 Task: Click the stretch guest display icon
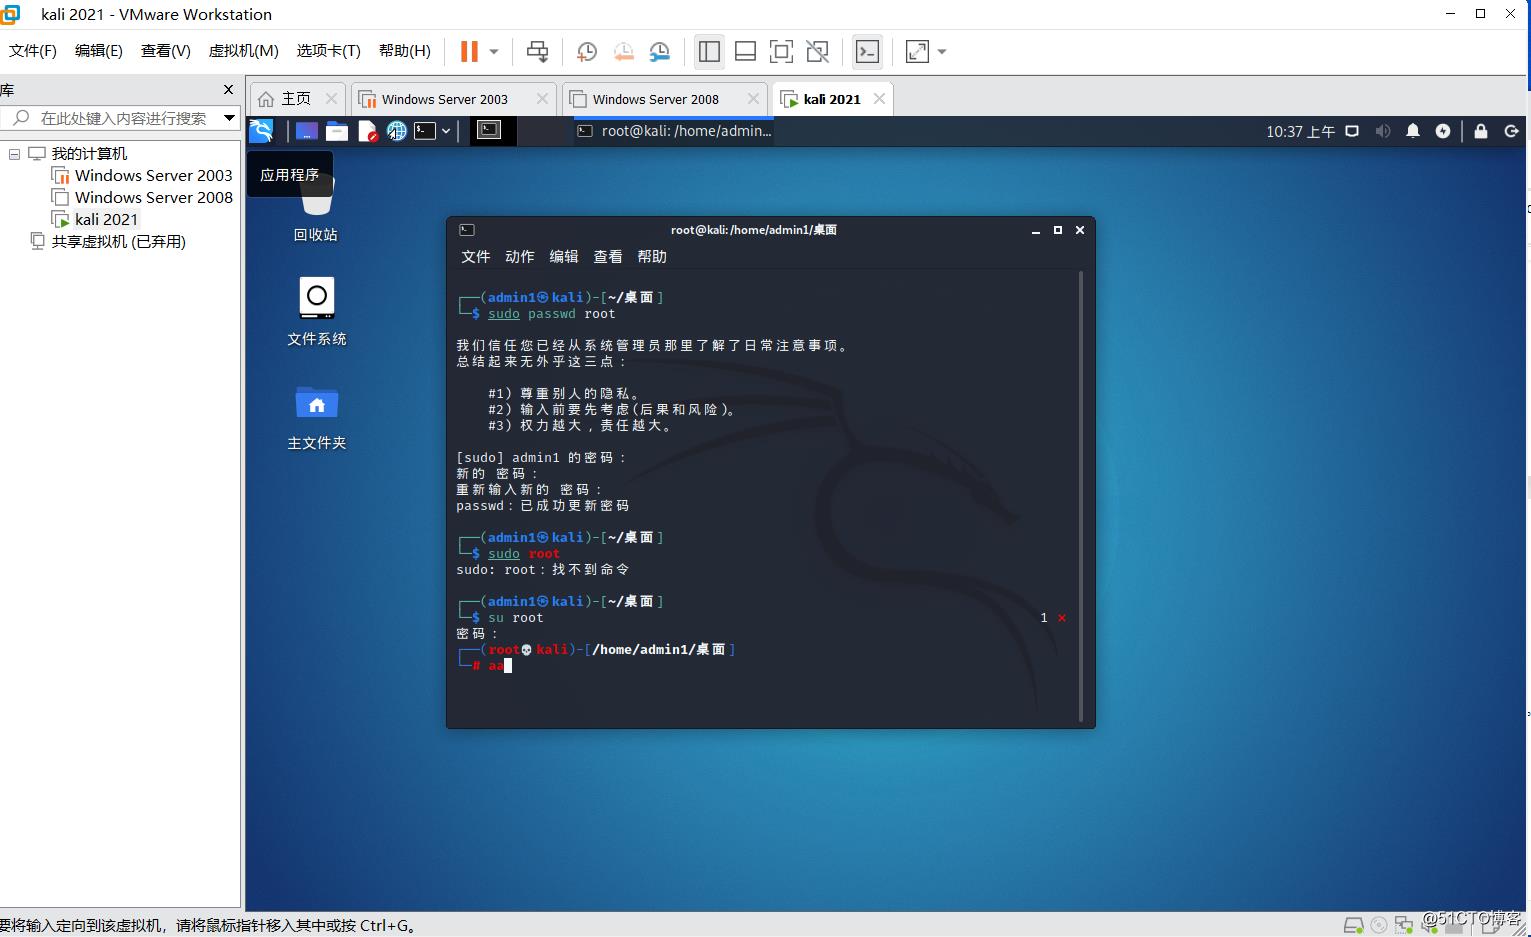click(917, 51)
